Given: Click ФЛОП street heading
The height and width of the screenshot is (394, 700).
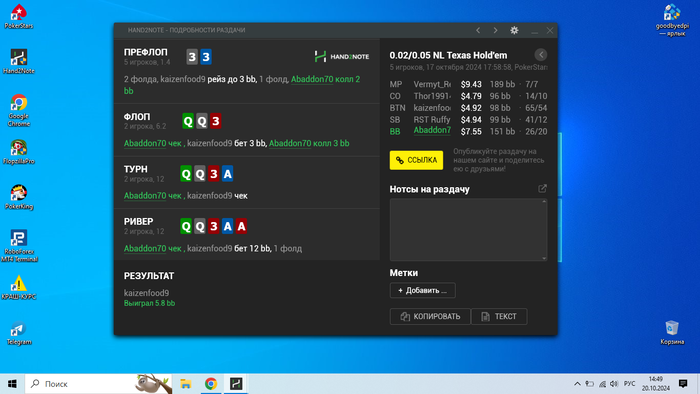Looking at the screenshot, I should pyautogui.click(x=137, y=117).
